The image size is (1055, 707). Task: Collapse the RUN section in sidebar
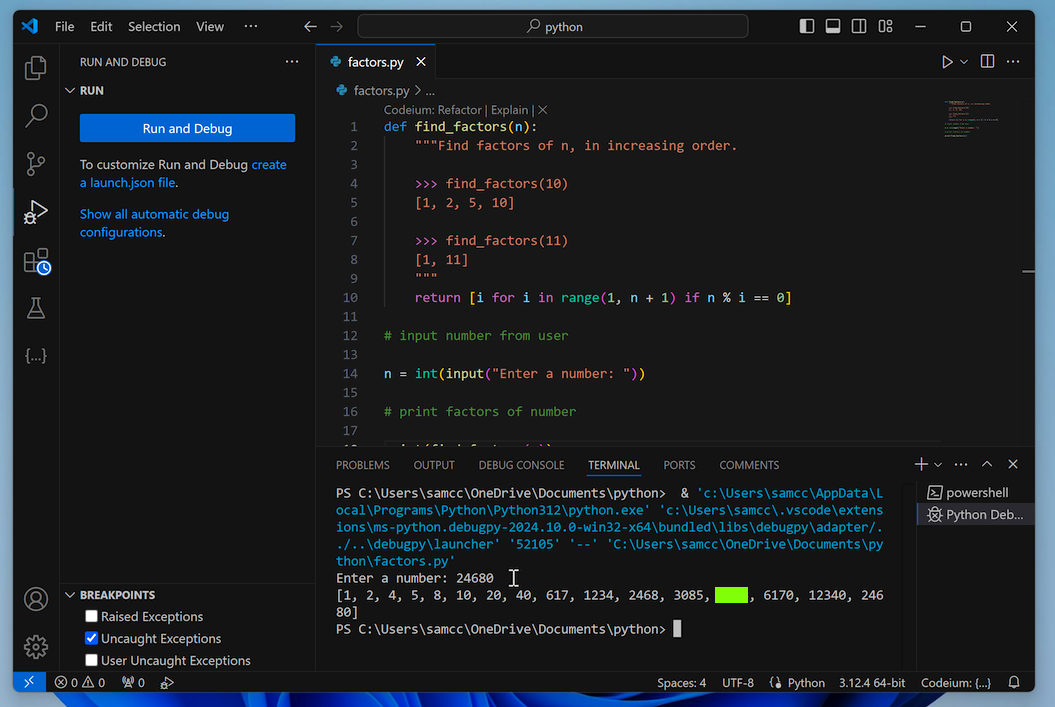tap(70, 91)
